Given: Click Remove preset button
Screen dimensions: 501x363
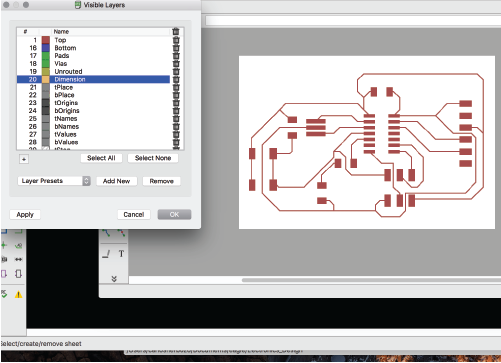Looking at the screenshot, I should coord(162,181).
